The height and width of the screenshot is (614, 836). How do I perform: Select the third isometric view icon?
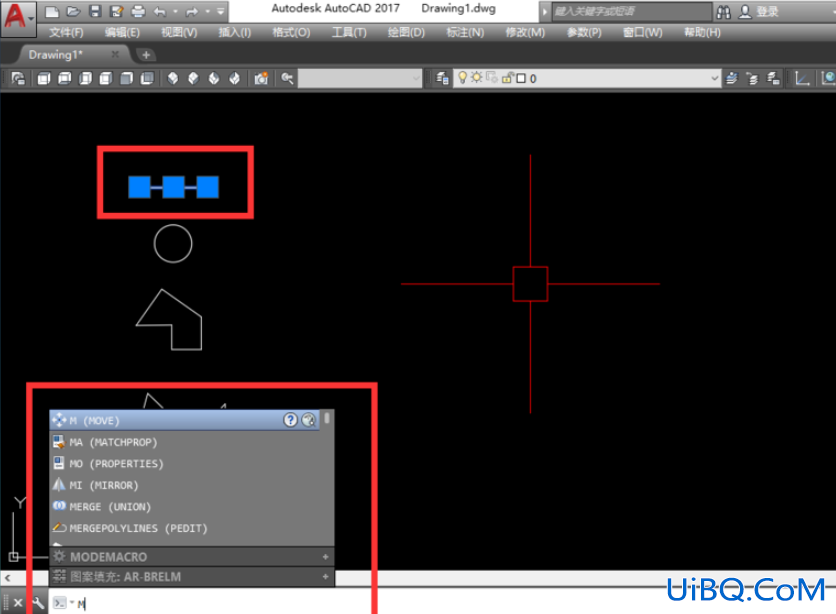pyautogui.click(x=214, y=78)
